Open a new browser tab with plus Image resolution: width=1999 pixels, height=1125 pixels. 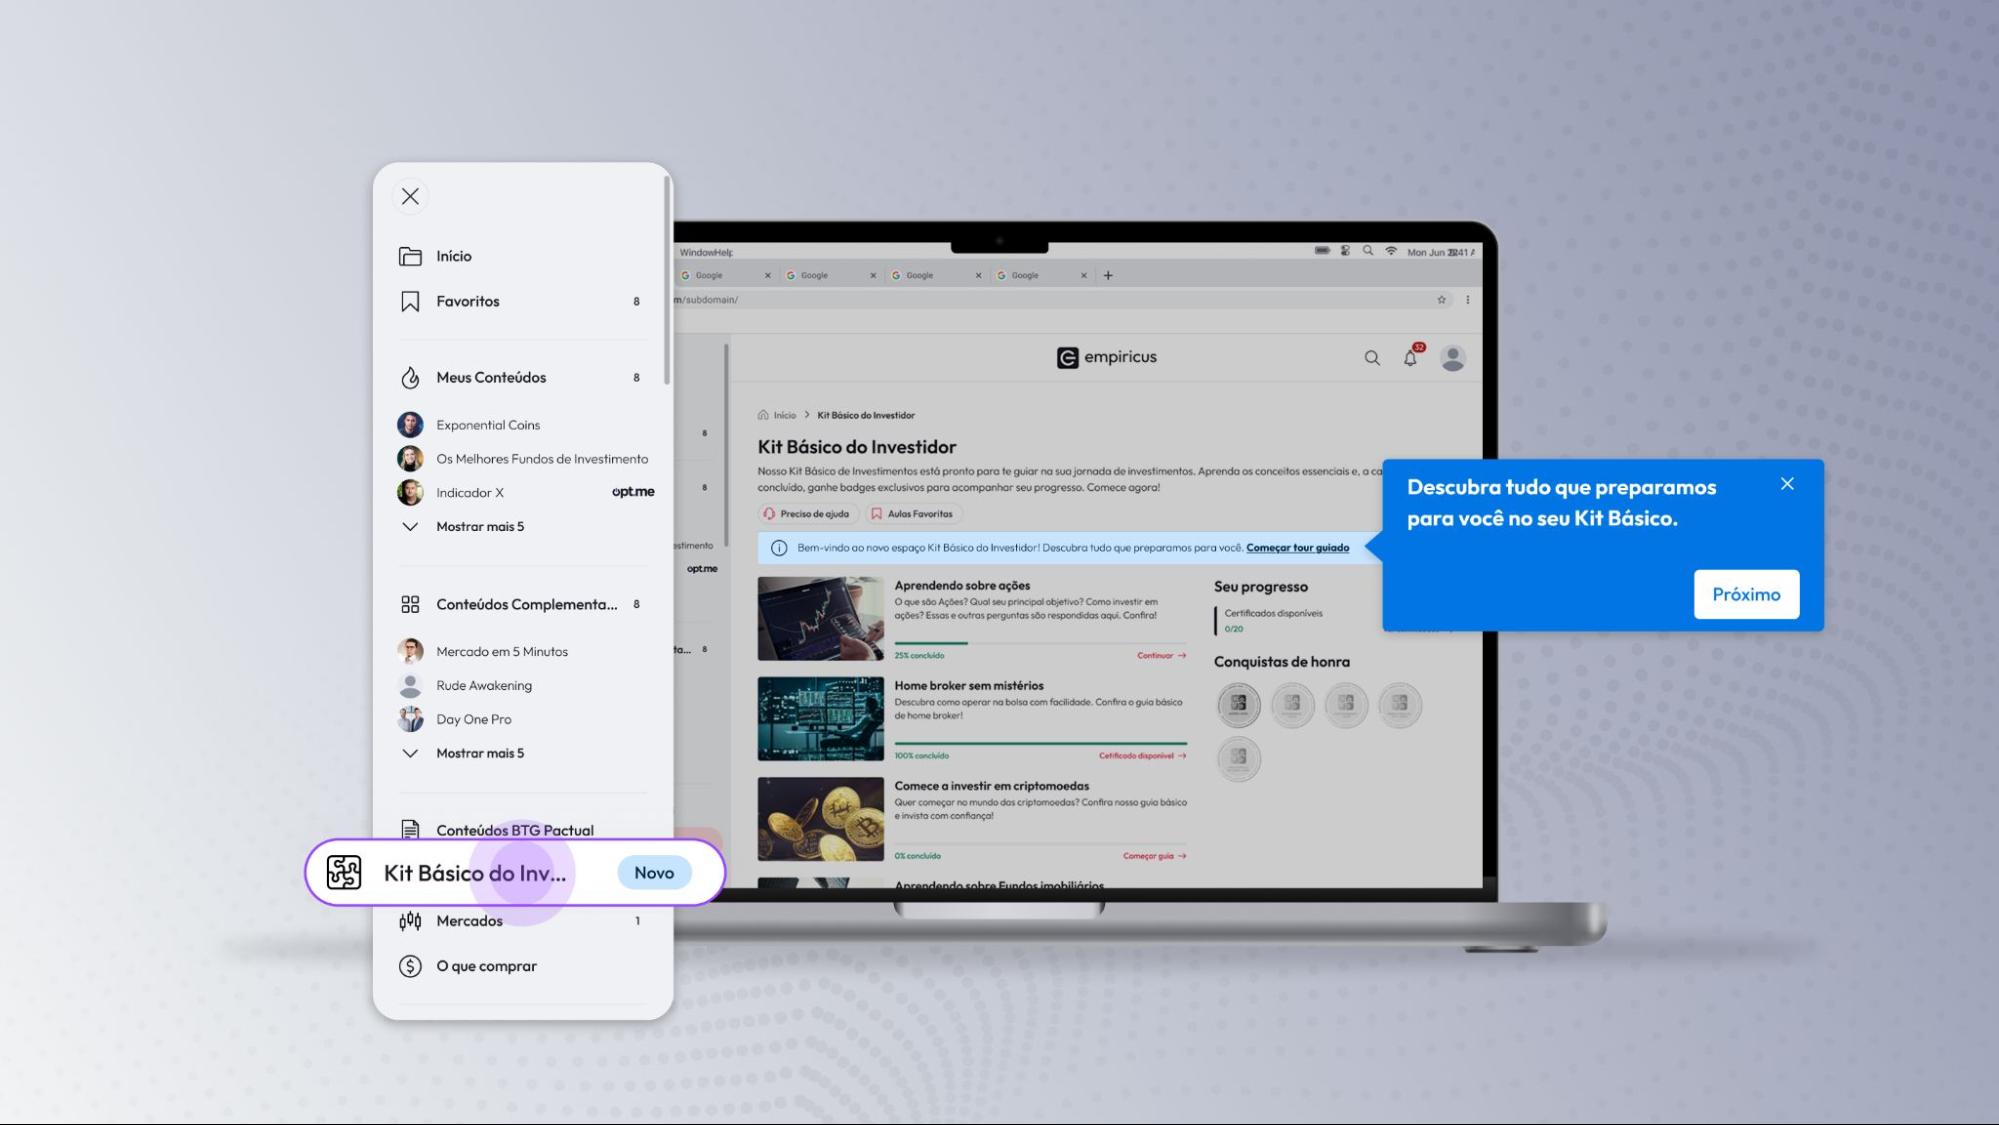(x=1108, y=275)
